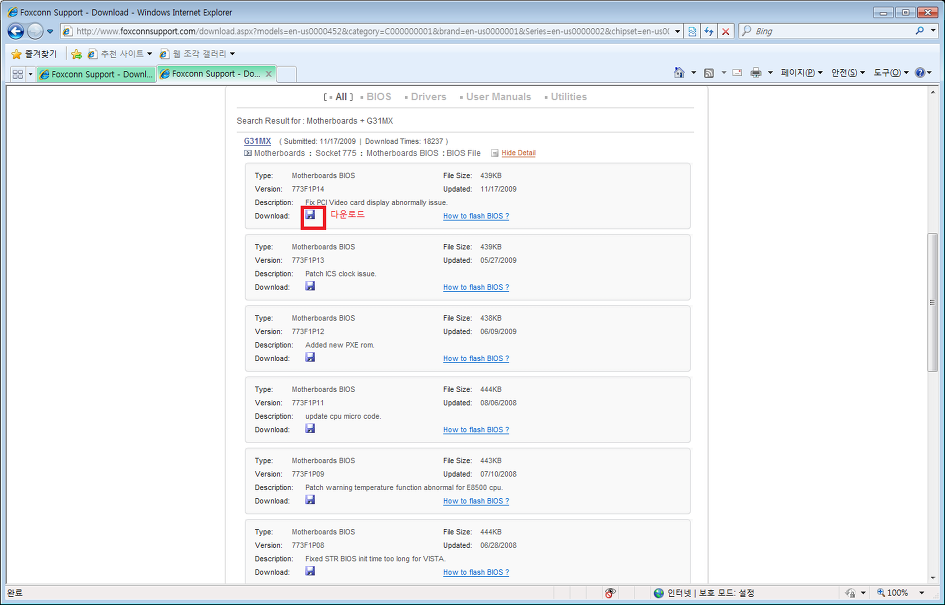Select the All filter tab
The height and width of the screenshot is (605, 945).
click(x=339, y=97)
